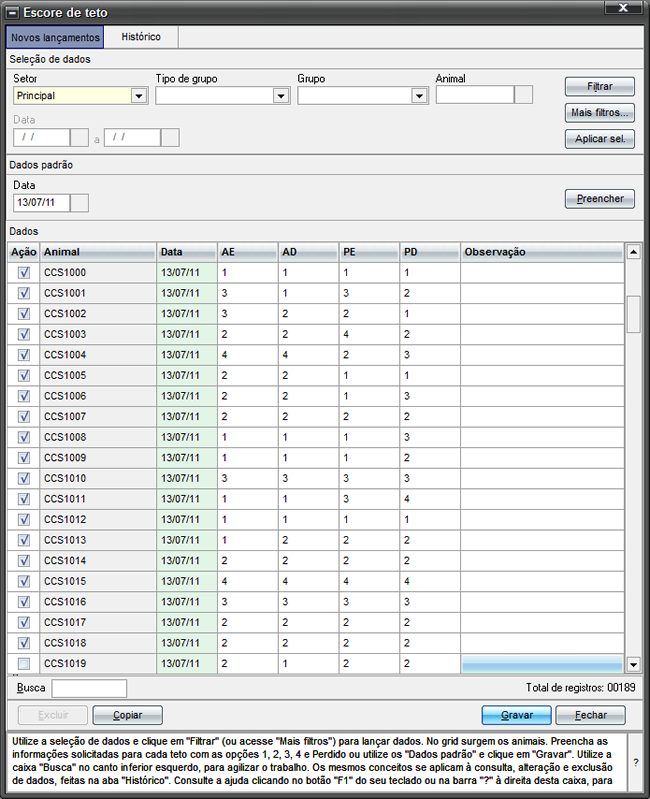Image resolution: width=650 pixels, height=799 pixels.
Task: Open calendar picker for Dados padrão date
Action: tap(81, 203)
